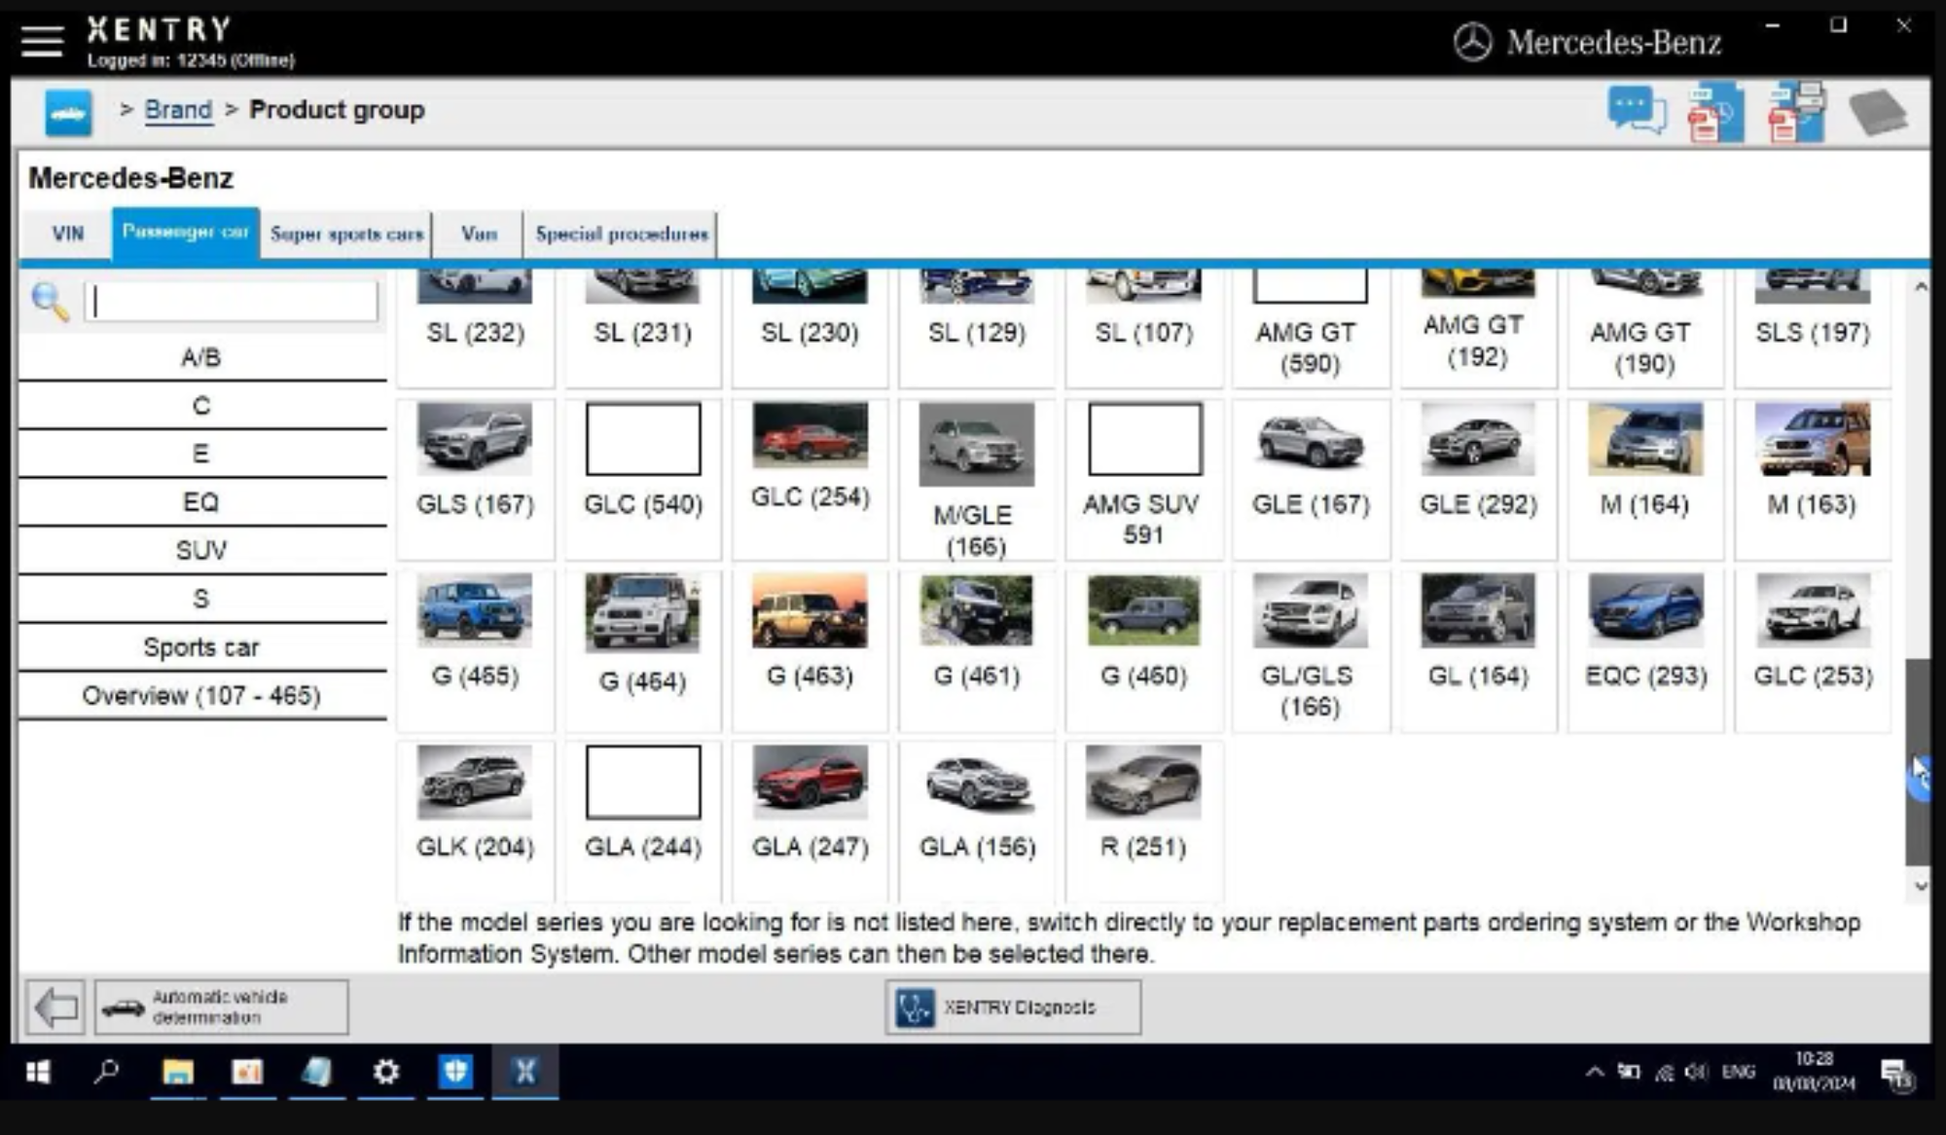Click the back arrow button
Image resolution: width=1946 pixels, height=1135 pixels.
point(55,1007)
